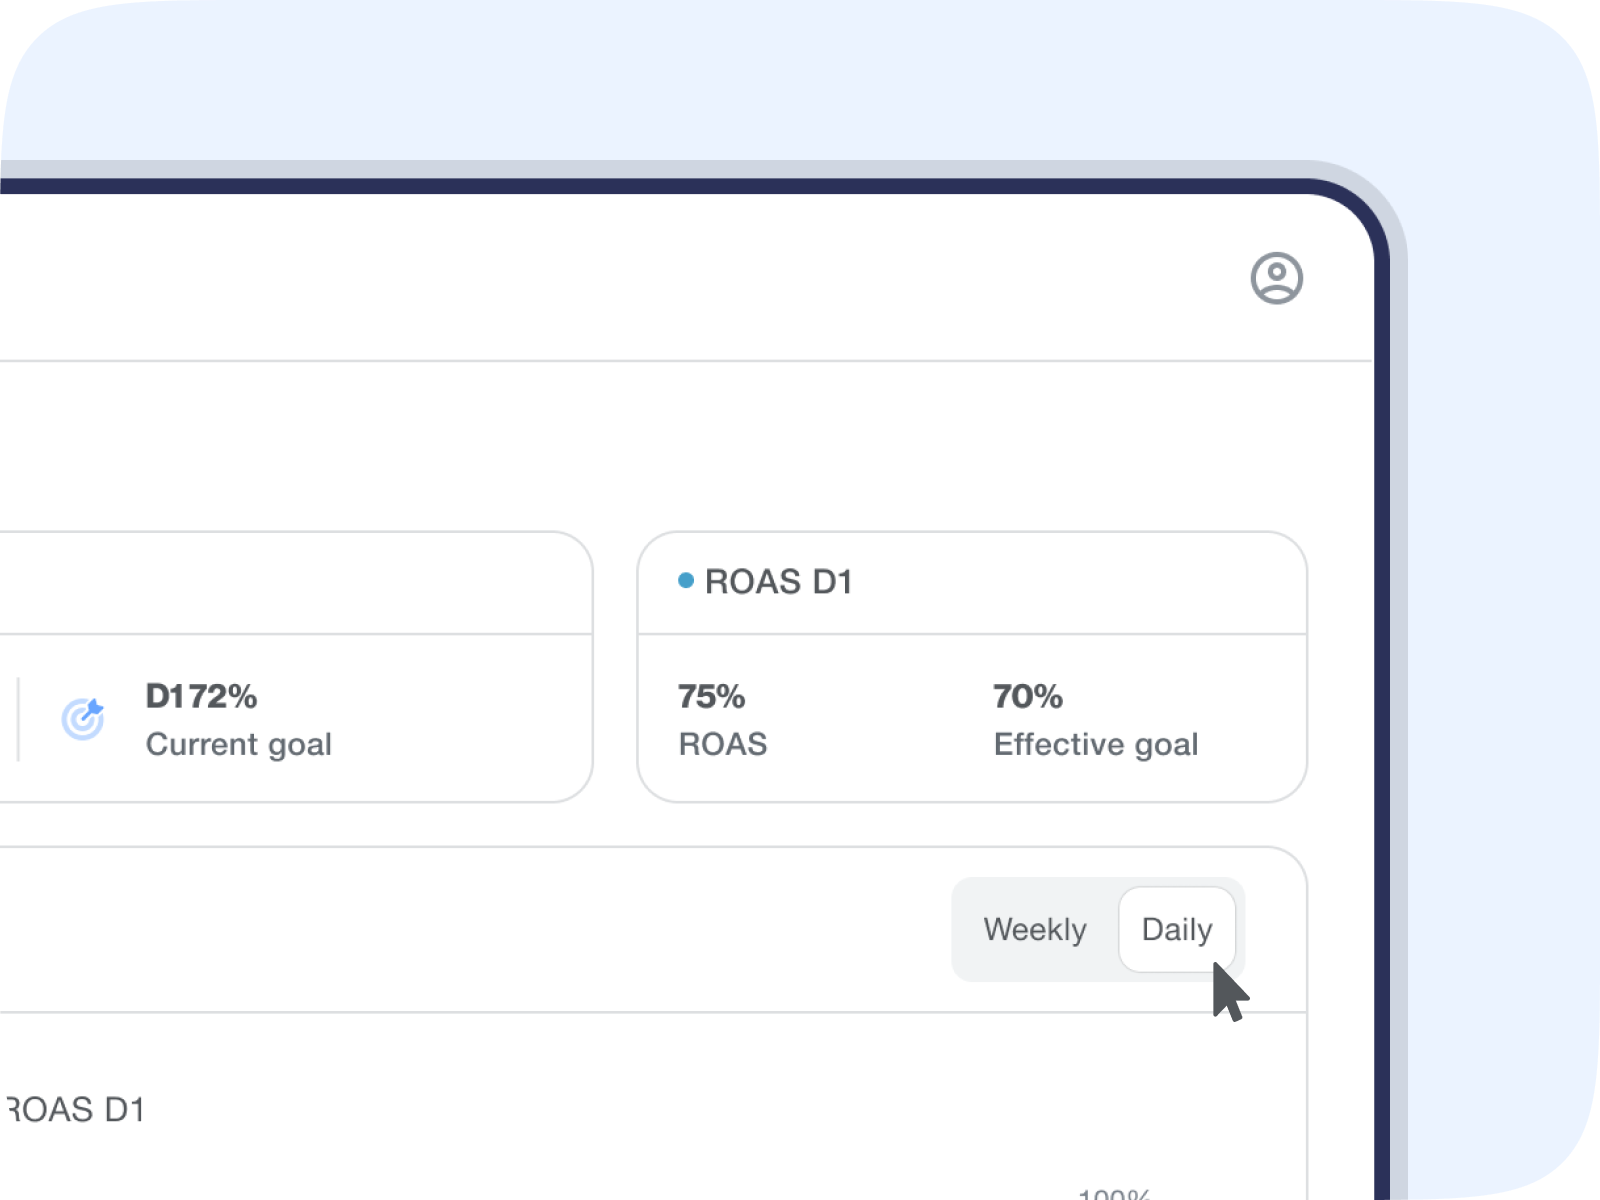Screen dimensions: 1600x1200
Task: Click the target goal bullseye icon
Action: coord(83,718)
